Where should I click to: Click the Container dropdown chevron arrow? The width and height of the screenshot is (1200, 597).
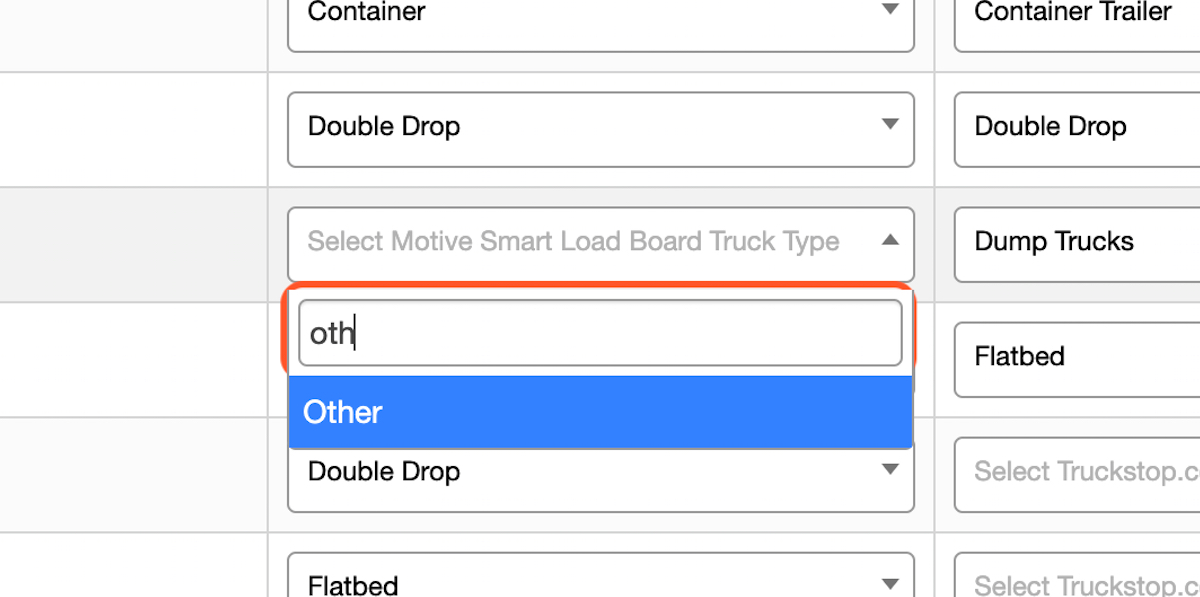tap(888, 8)
